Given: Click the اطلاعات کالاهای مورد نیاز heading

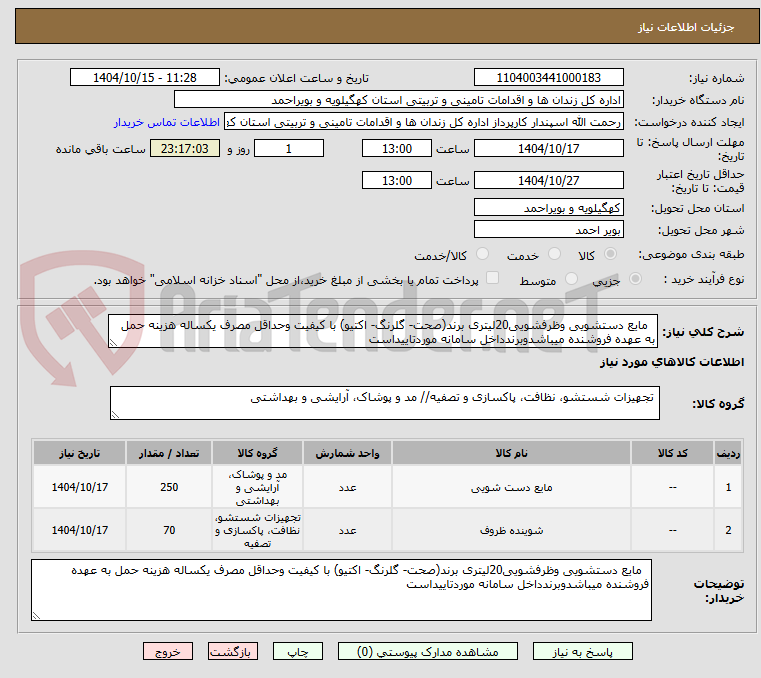Looking at the screenshot, I should [x=672, y=362].
